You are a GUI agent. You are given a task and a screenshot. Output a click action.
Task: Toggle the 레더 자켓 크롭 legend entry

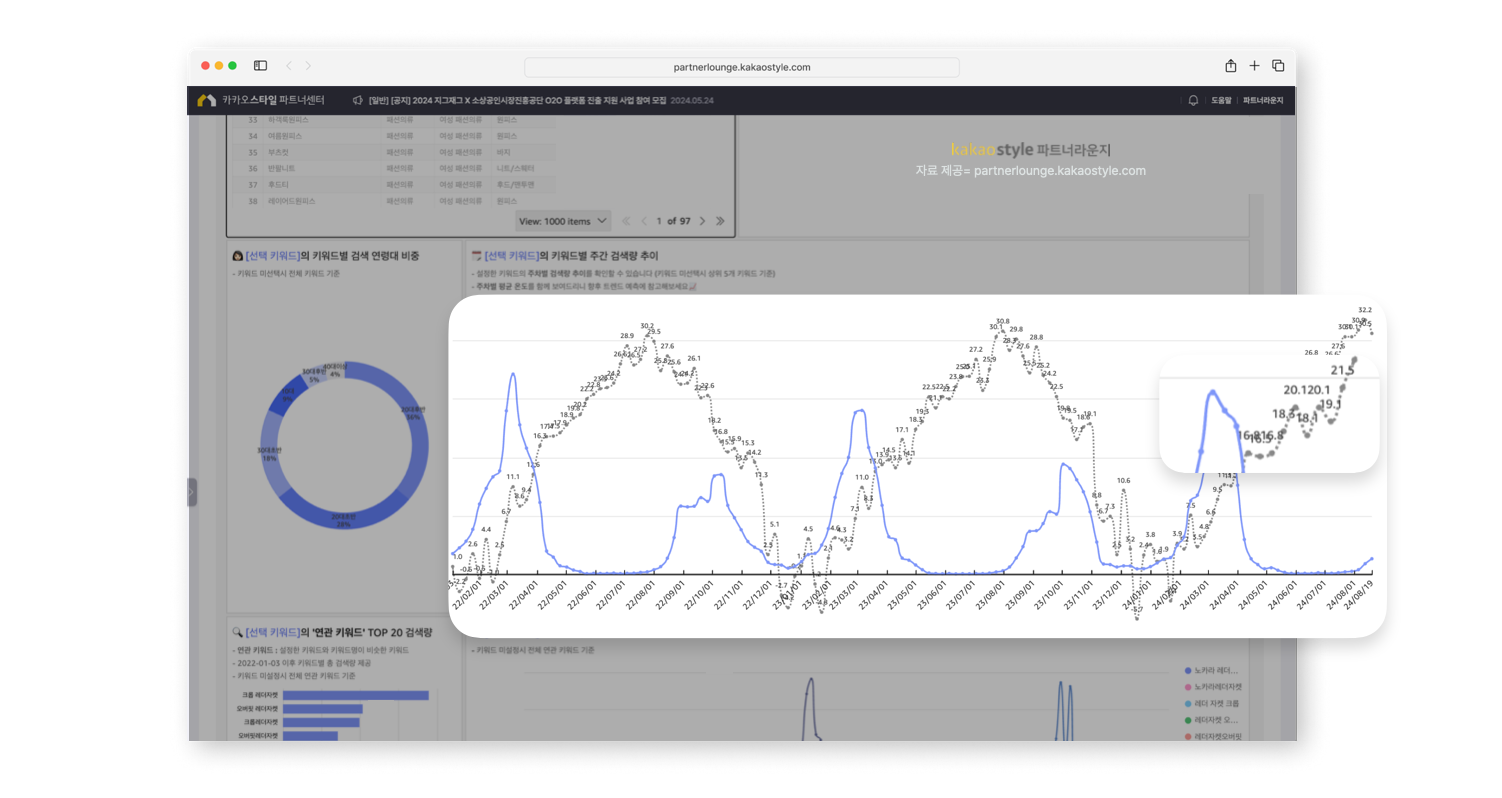pyautogui.click(x=1213, y=704)
